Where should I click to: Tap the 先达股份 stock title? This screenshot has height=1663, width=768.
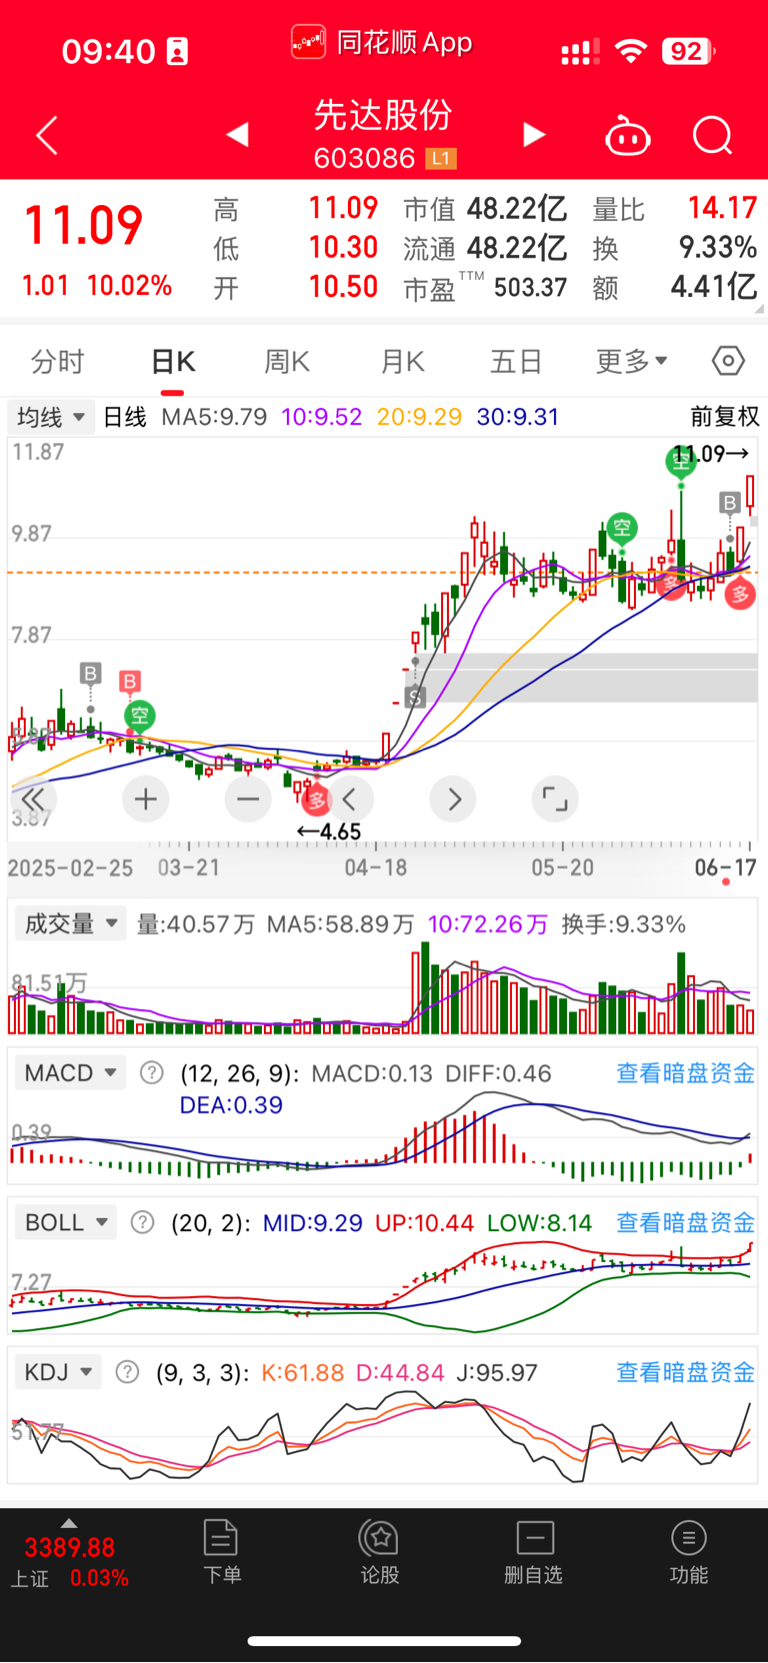[383, 116]
